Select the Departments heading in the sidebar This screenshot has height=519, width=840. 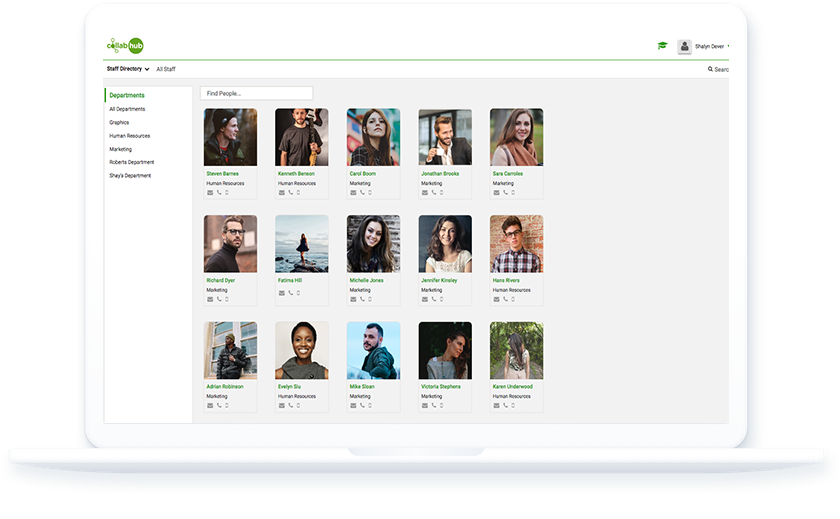(127, 95)
